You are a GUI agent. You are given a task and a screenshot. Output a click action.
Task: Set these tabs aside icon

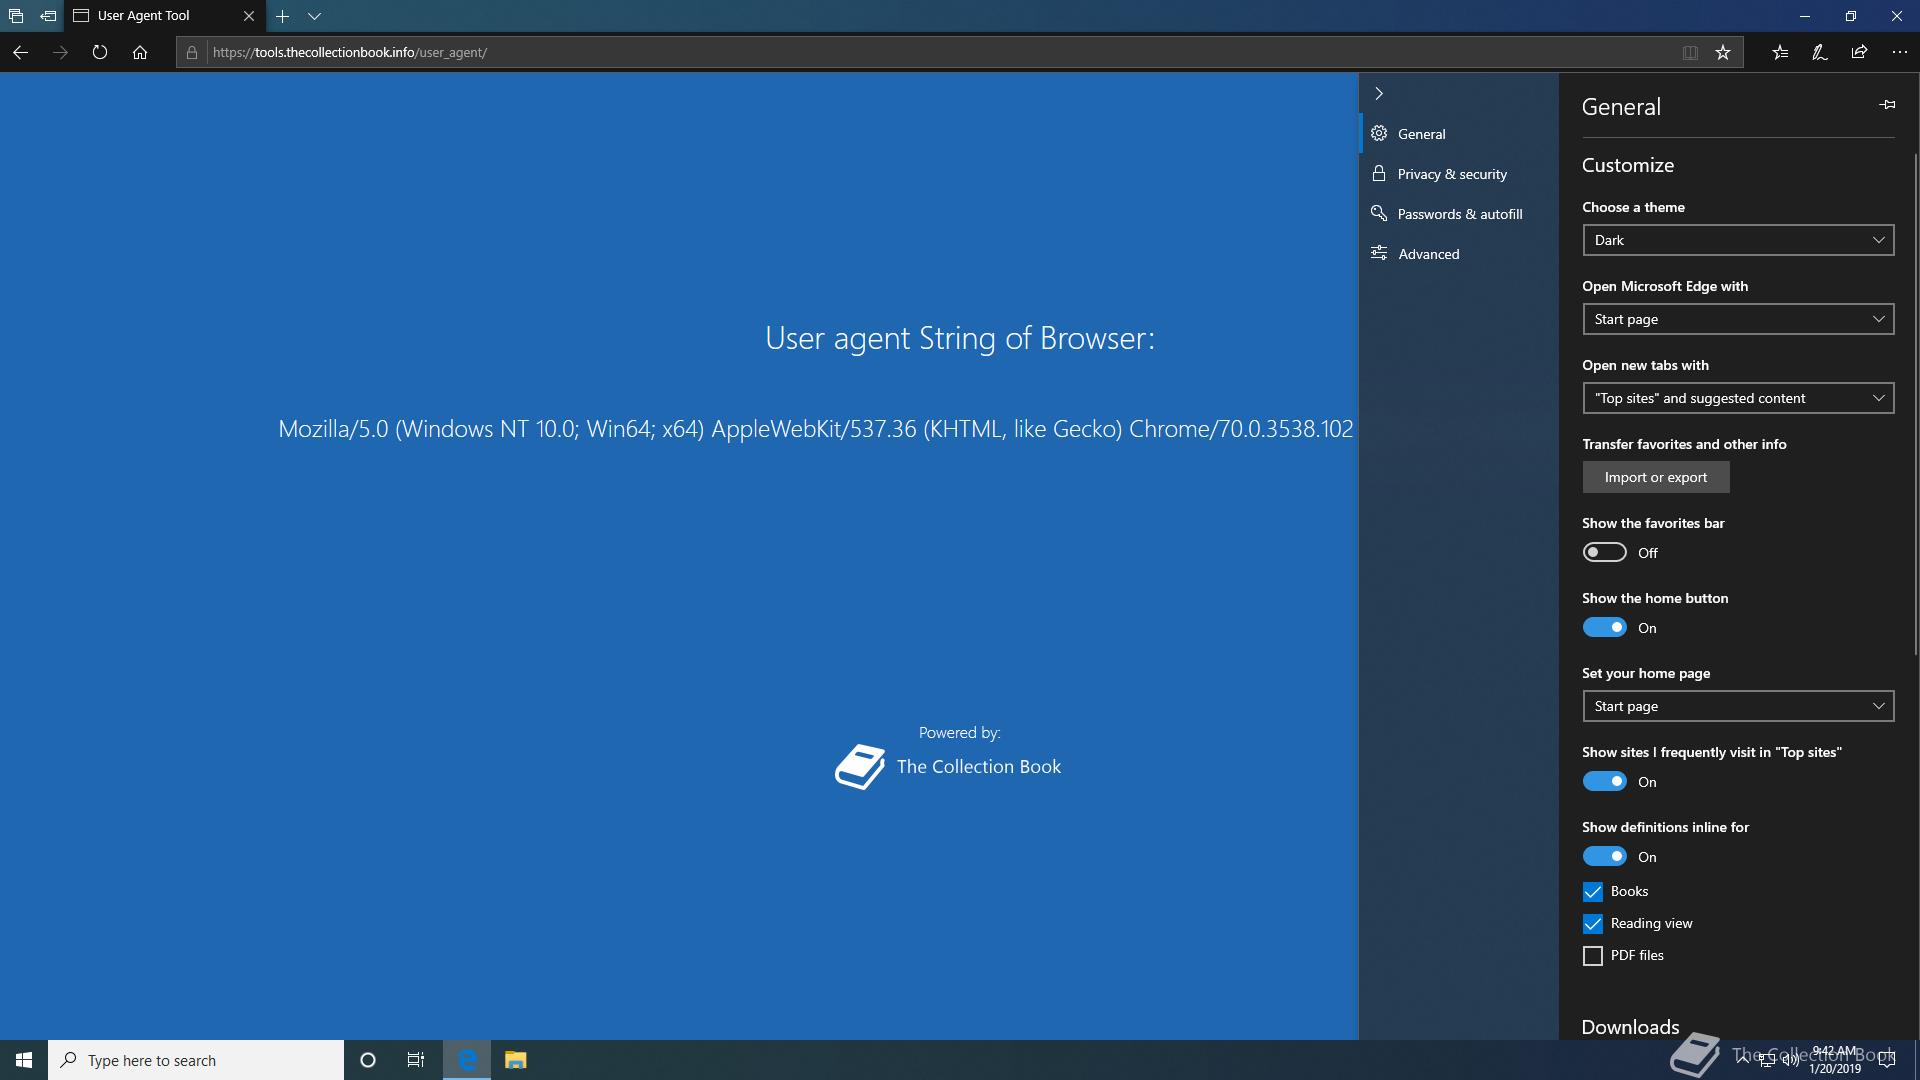tap(48, 16)
